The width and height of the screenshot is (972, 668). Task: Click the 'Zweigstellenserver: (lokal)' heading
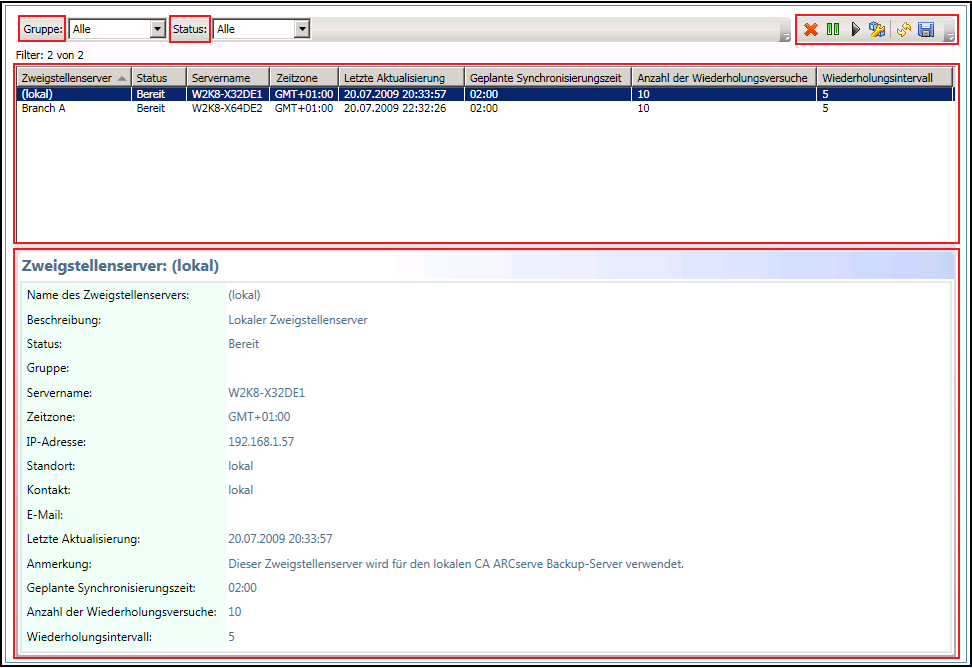[120, 266]
